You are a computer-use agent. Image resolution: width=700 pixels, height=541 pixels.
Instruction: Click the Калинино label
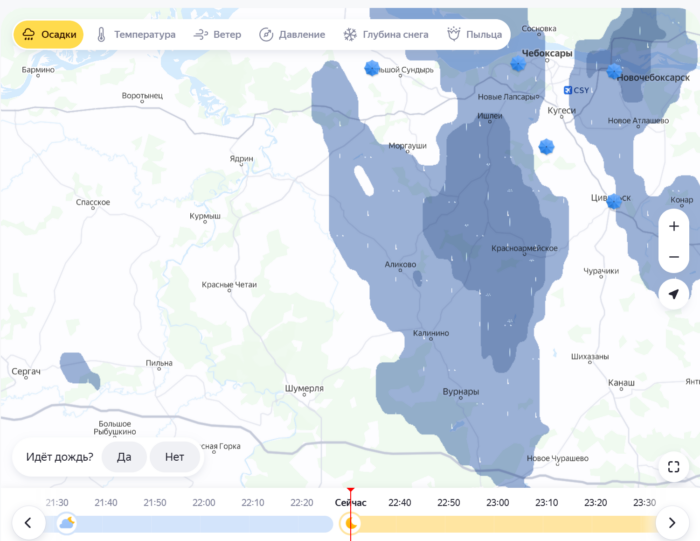tap(431, 333)
